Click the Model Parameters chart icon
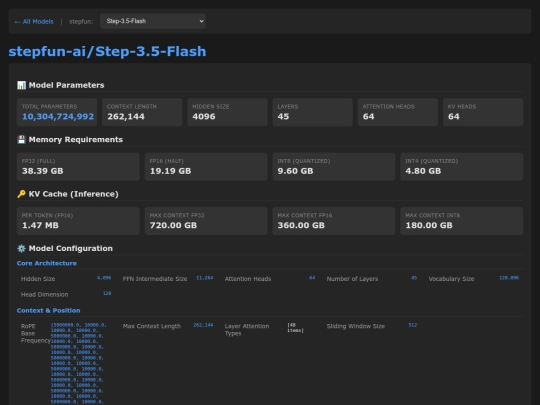 point(21,85)
